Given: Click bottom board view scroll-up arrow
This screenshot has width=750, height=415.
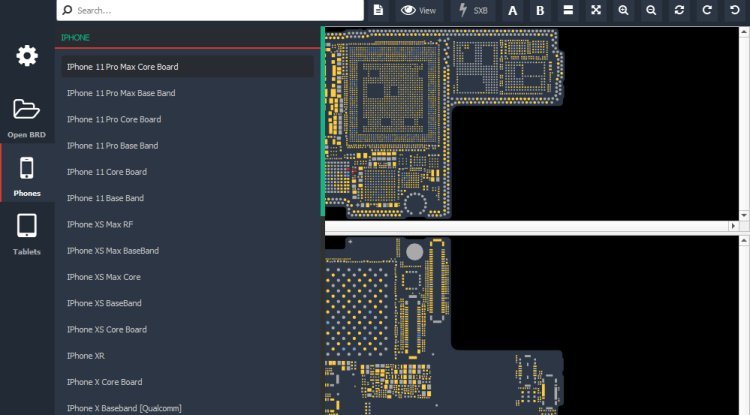Looking at the screenshot, I should click(744, 240).
